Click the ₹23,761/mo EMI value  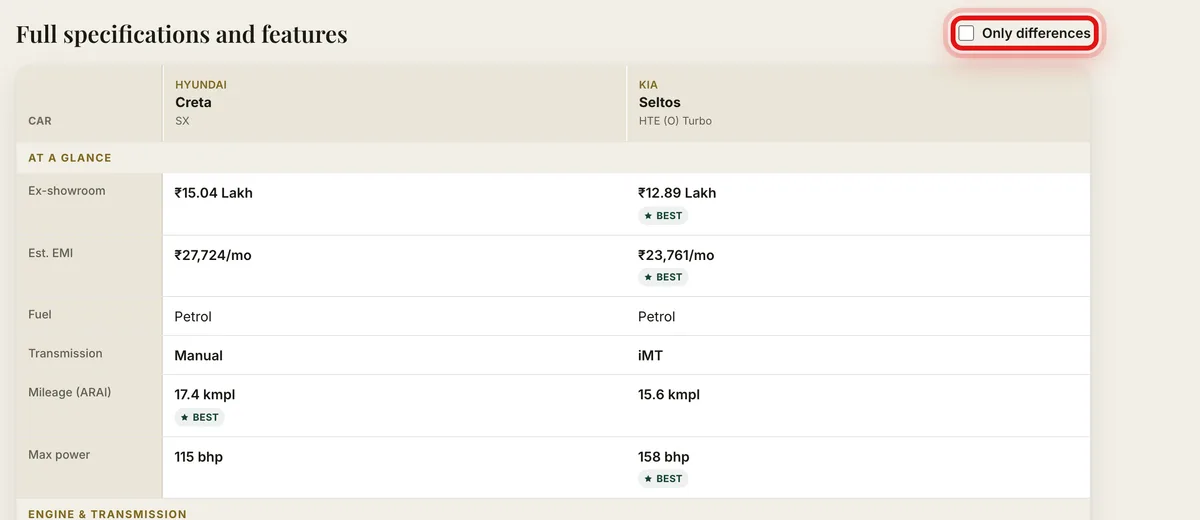pyautogui.click(x=676, y=255)
